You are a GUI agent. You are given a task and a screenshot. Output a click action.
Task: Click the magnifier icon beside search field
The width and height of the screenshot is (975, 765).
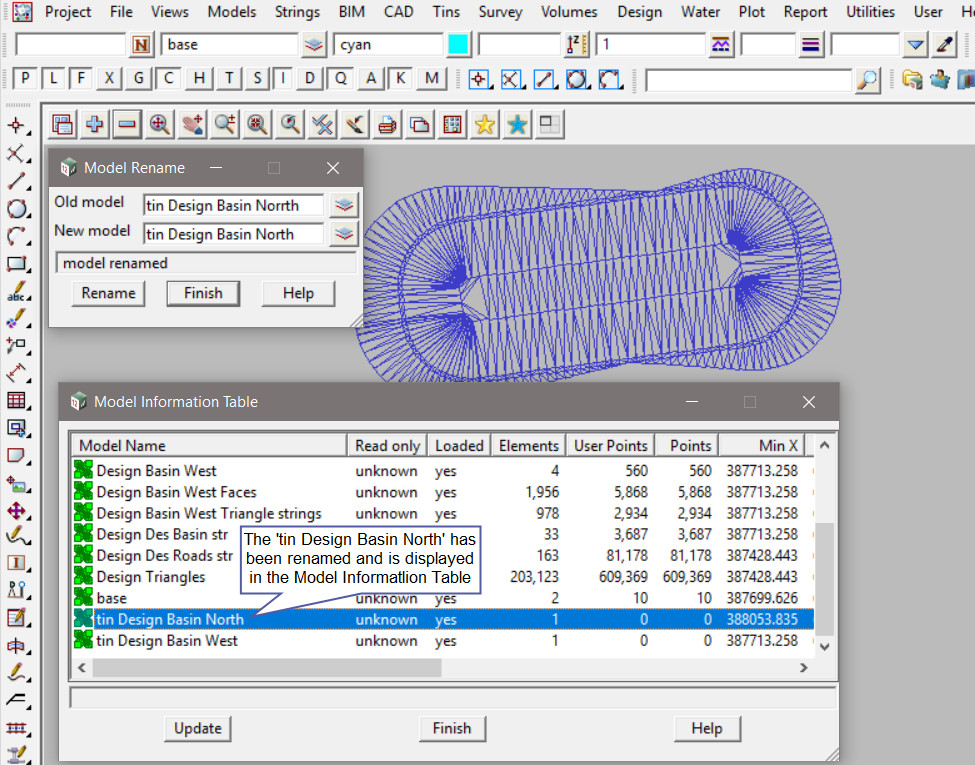869,79
